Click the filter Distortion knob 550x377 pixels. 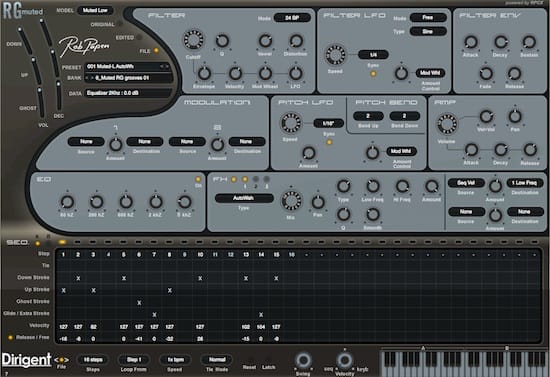(296, 41)
